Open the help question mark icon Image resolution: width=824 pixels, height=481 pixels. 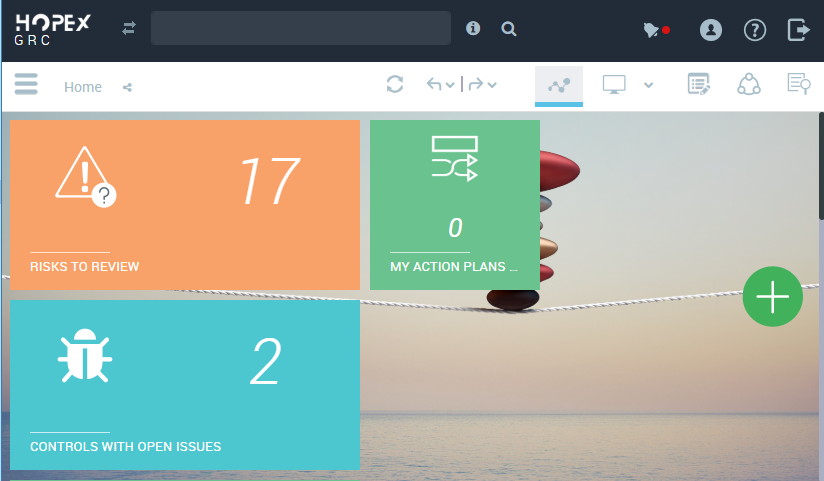point(754,30)
